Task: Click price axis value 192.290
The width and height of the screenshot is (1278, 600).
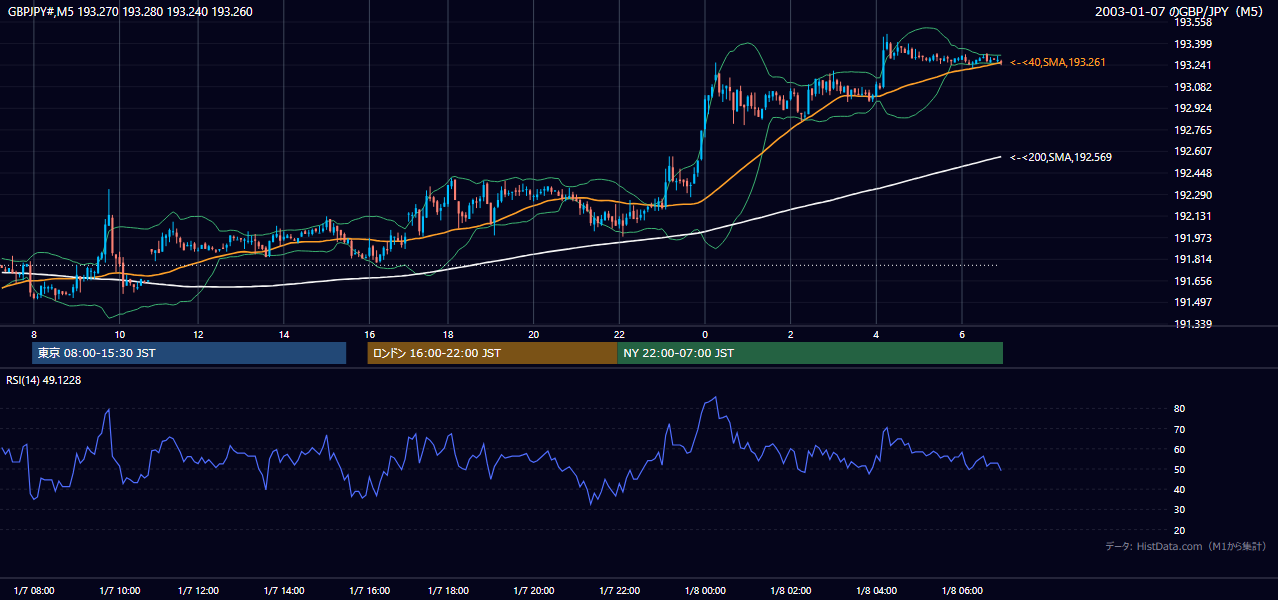Action: [1192, 195]
